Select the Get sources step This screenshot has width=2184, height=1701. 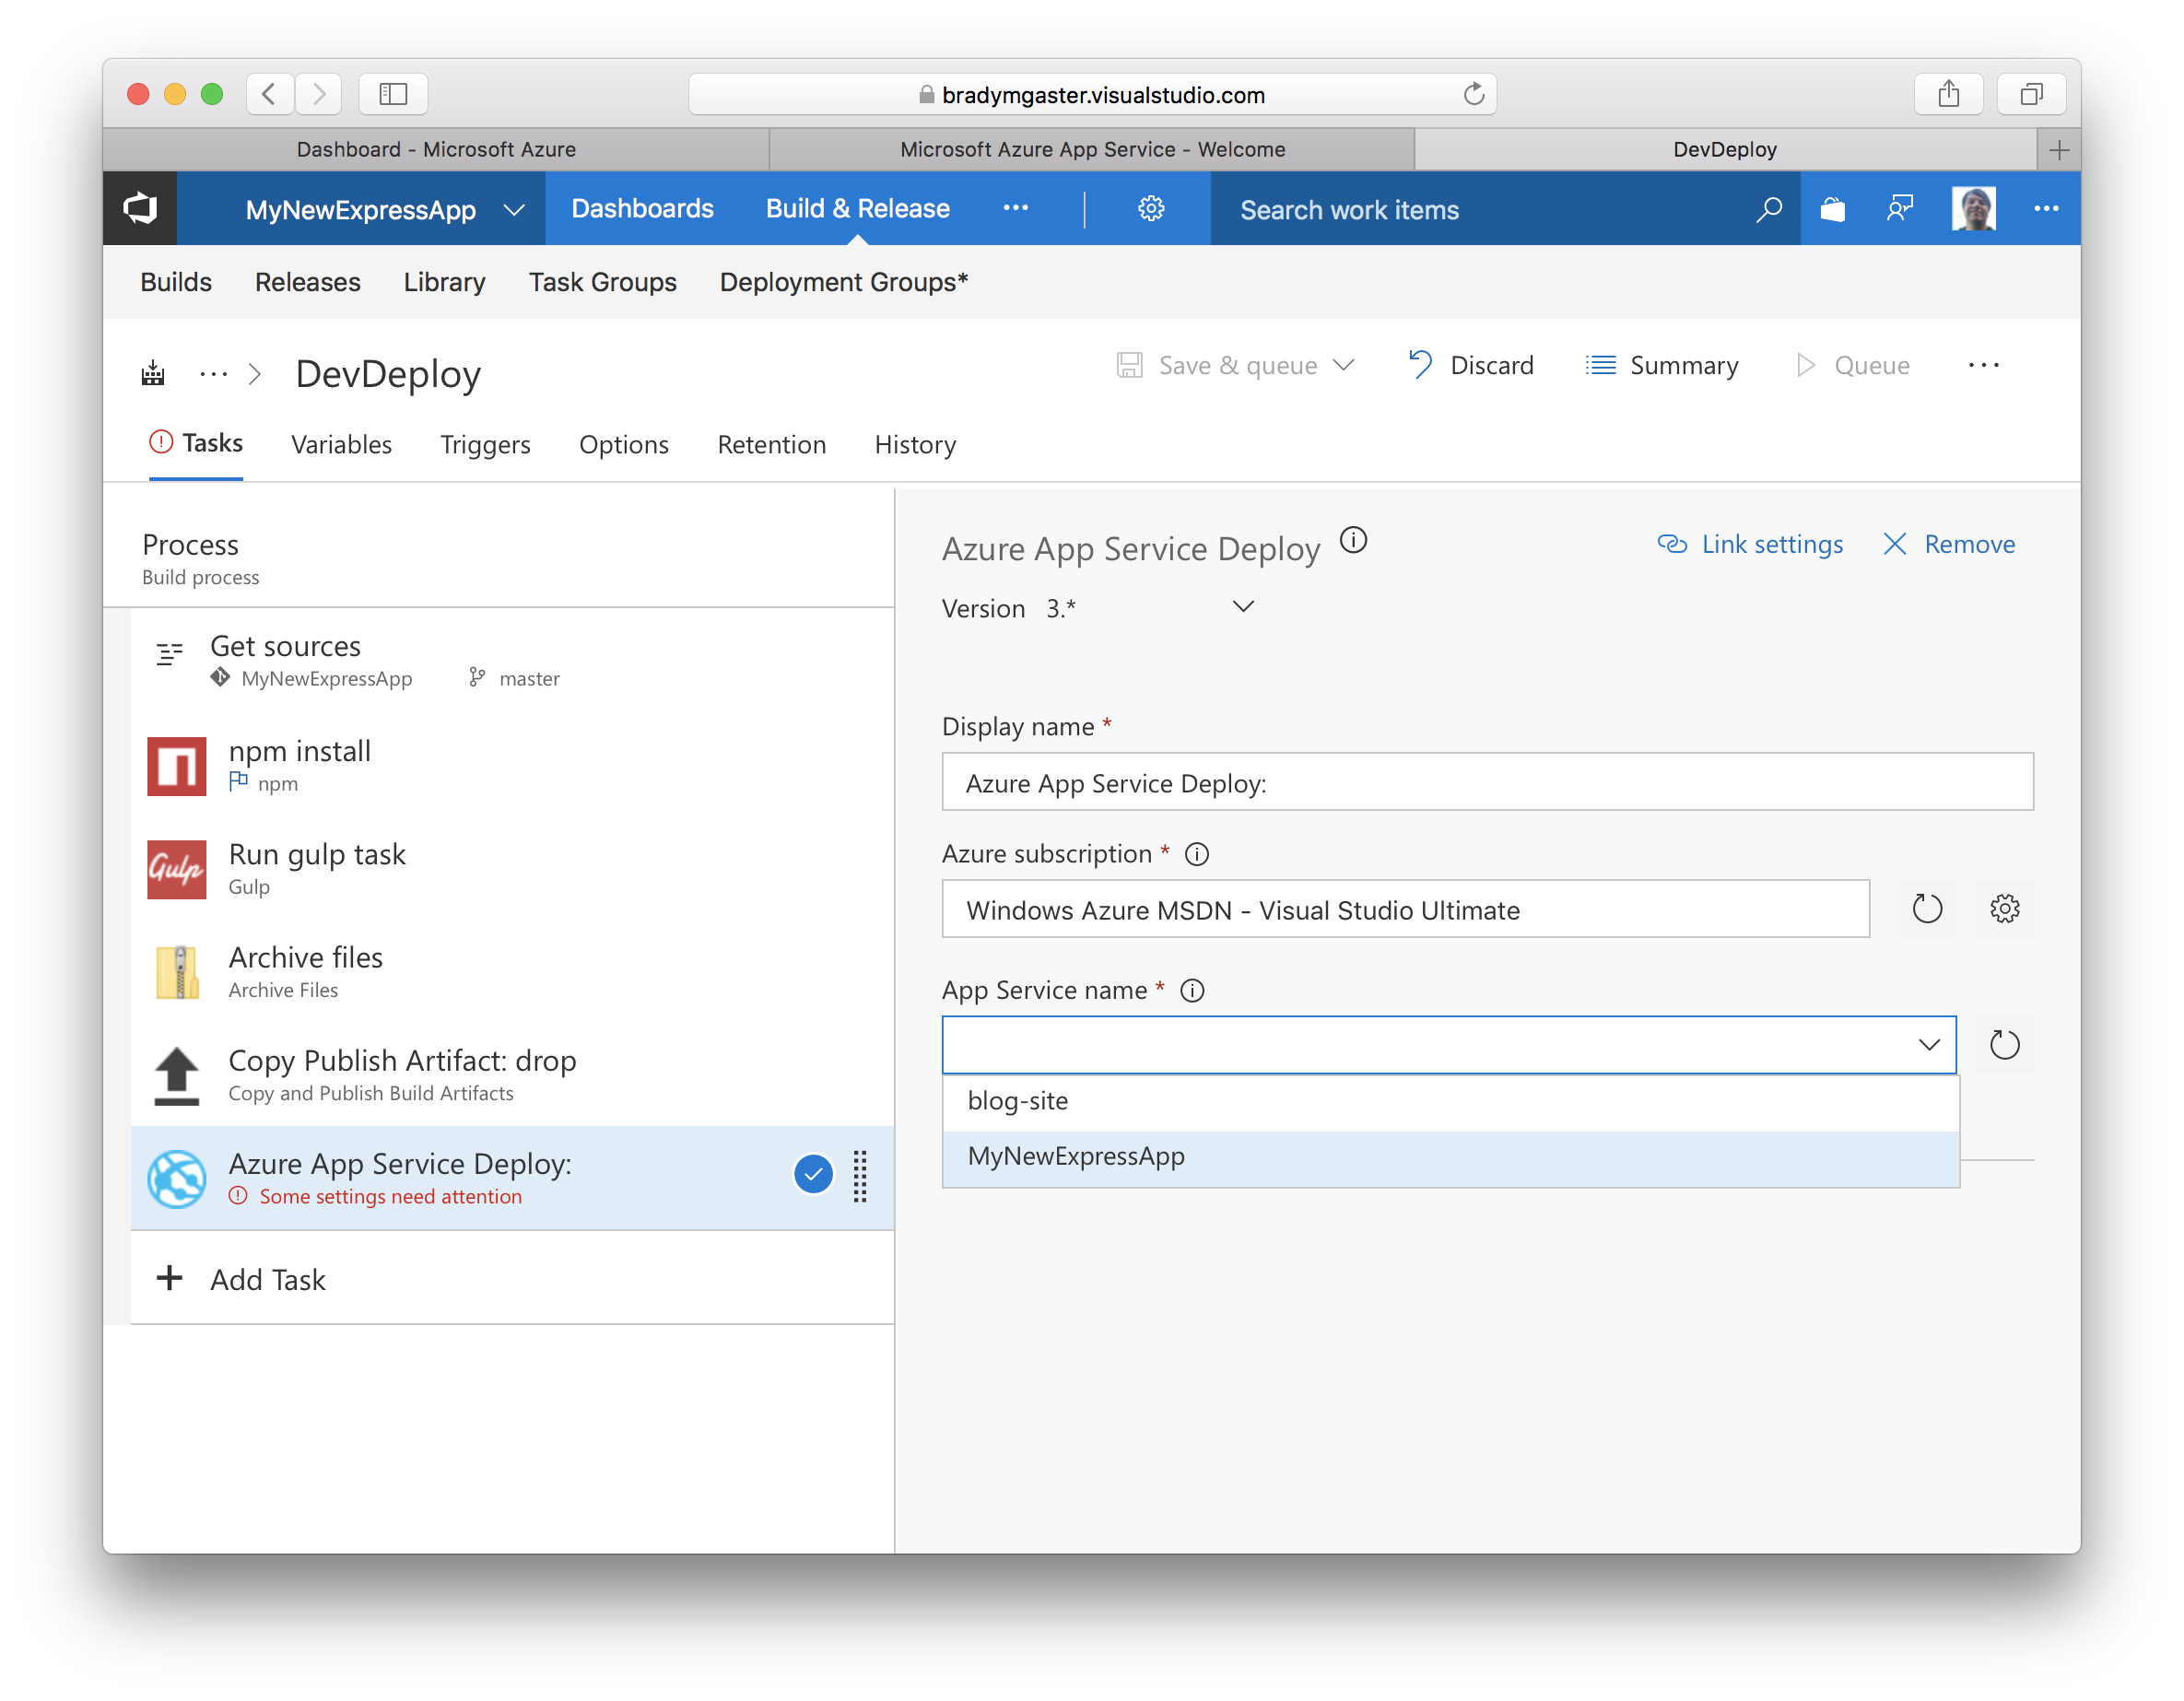coord(512,660)
